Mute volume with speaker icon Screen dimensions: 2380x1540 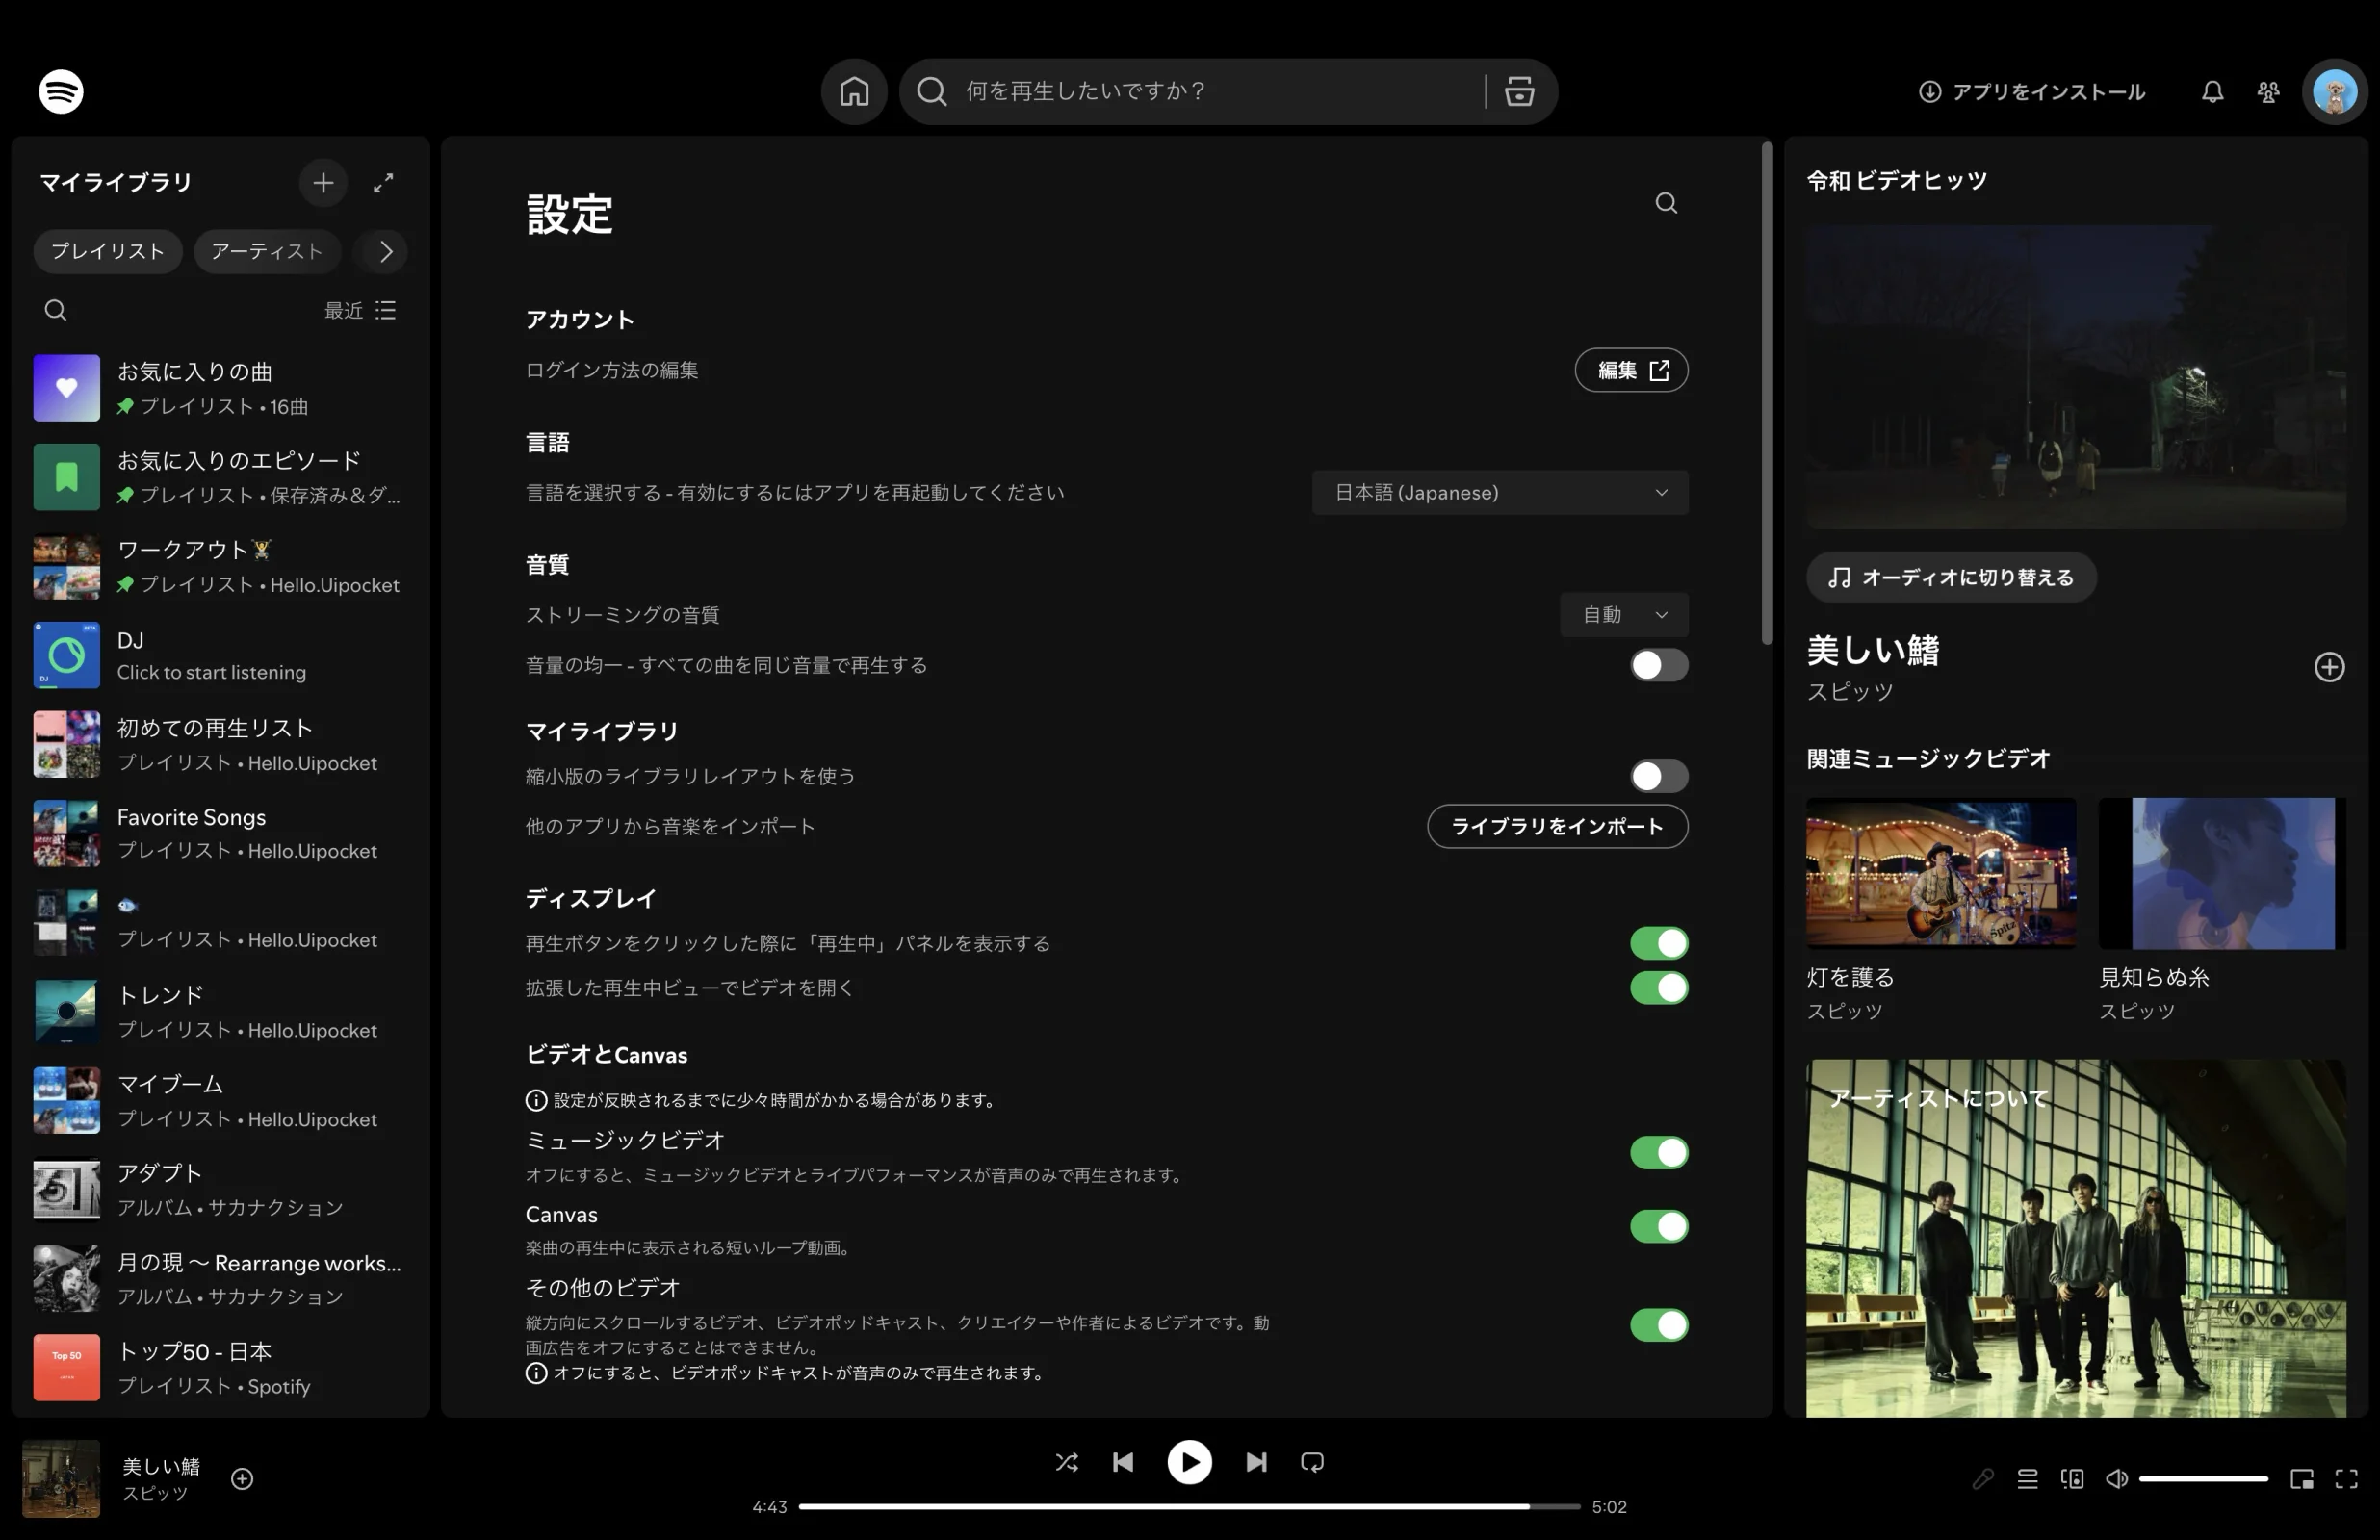tap(2116, 1478)
